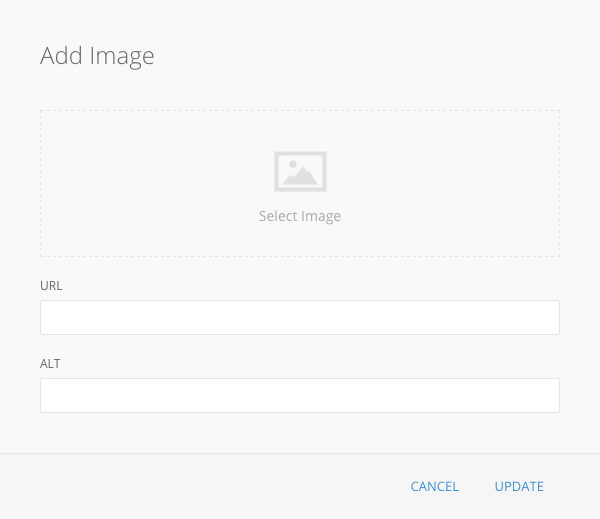Click the Add Image dialog heading

click(97, 56)
